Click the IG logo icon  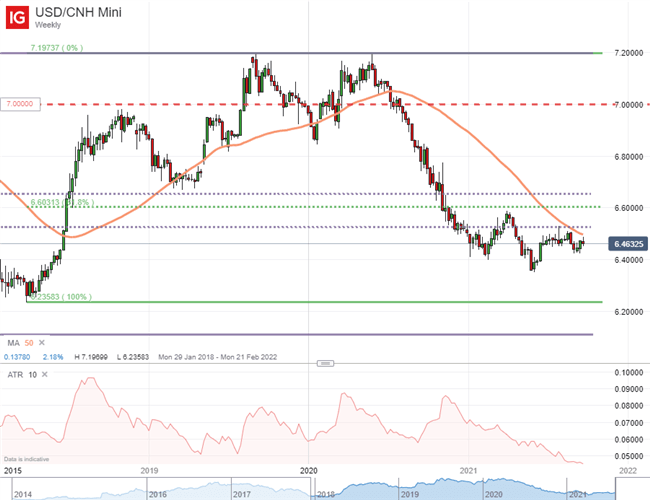17,17
